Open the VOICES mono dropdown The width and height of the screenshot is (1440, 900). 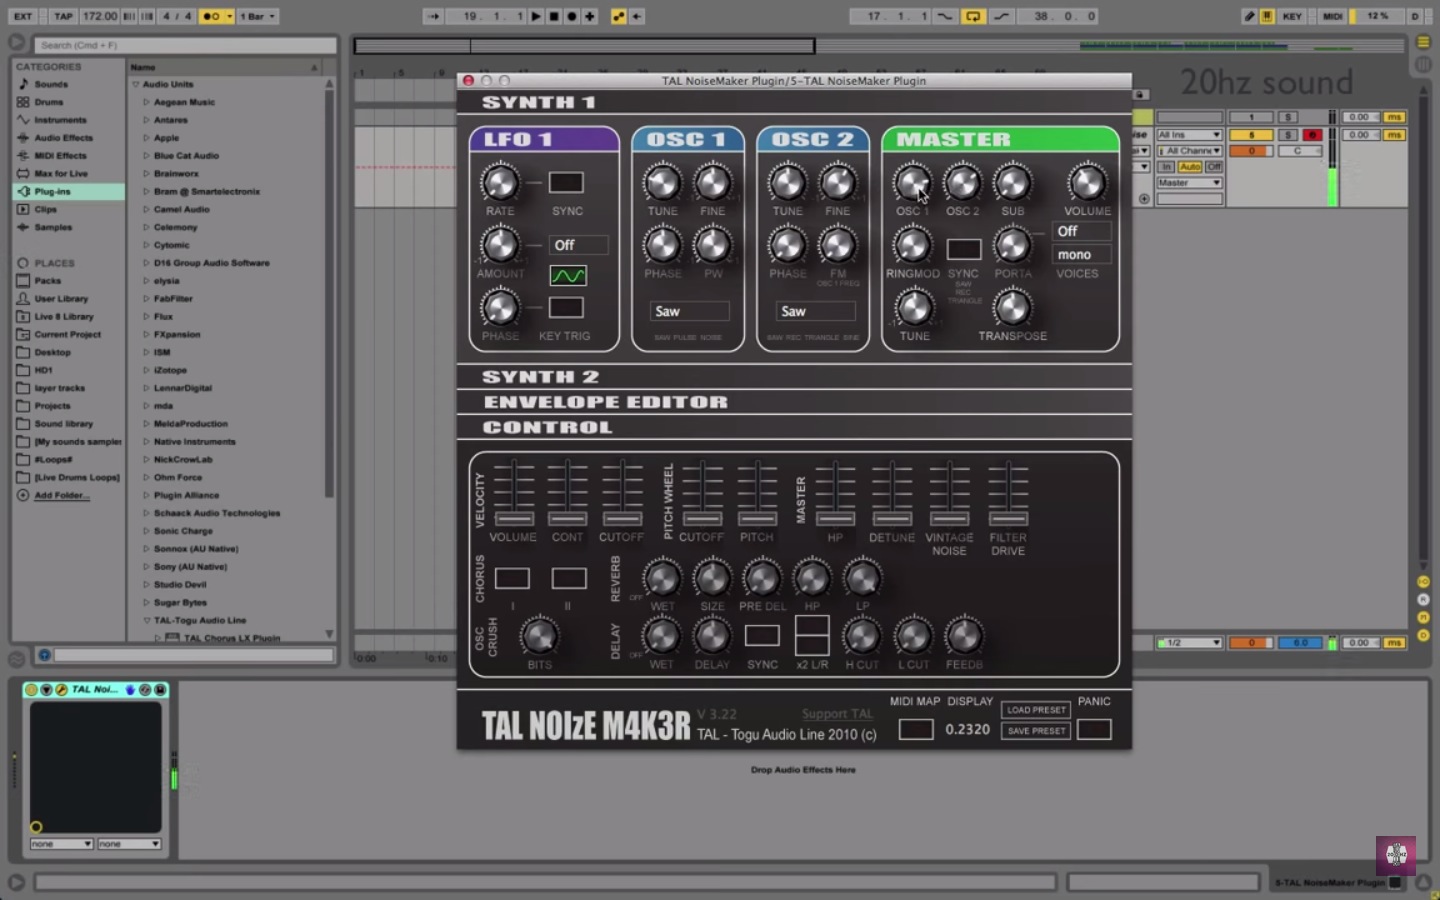(1082, 255)
